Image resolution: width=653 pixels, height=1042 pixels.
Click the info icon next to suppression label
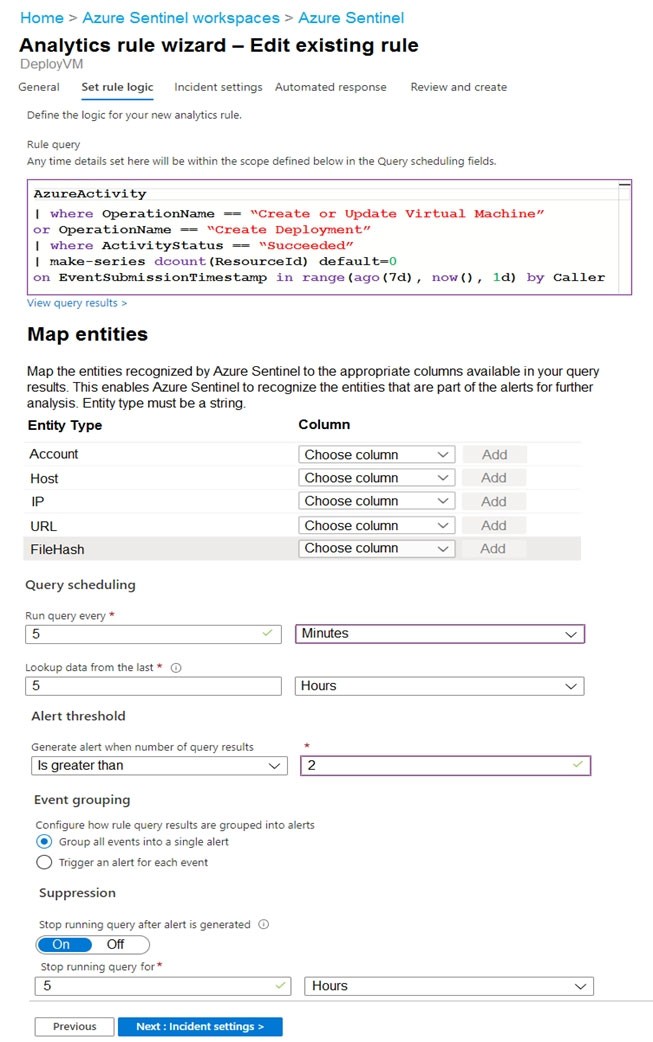(264, 924)
